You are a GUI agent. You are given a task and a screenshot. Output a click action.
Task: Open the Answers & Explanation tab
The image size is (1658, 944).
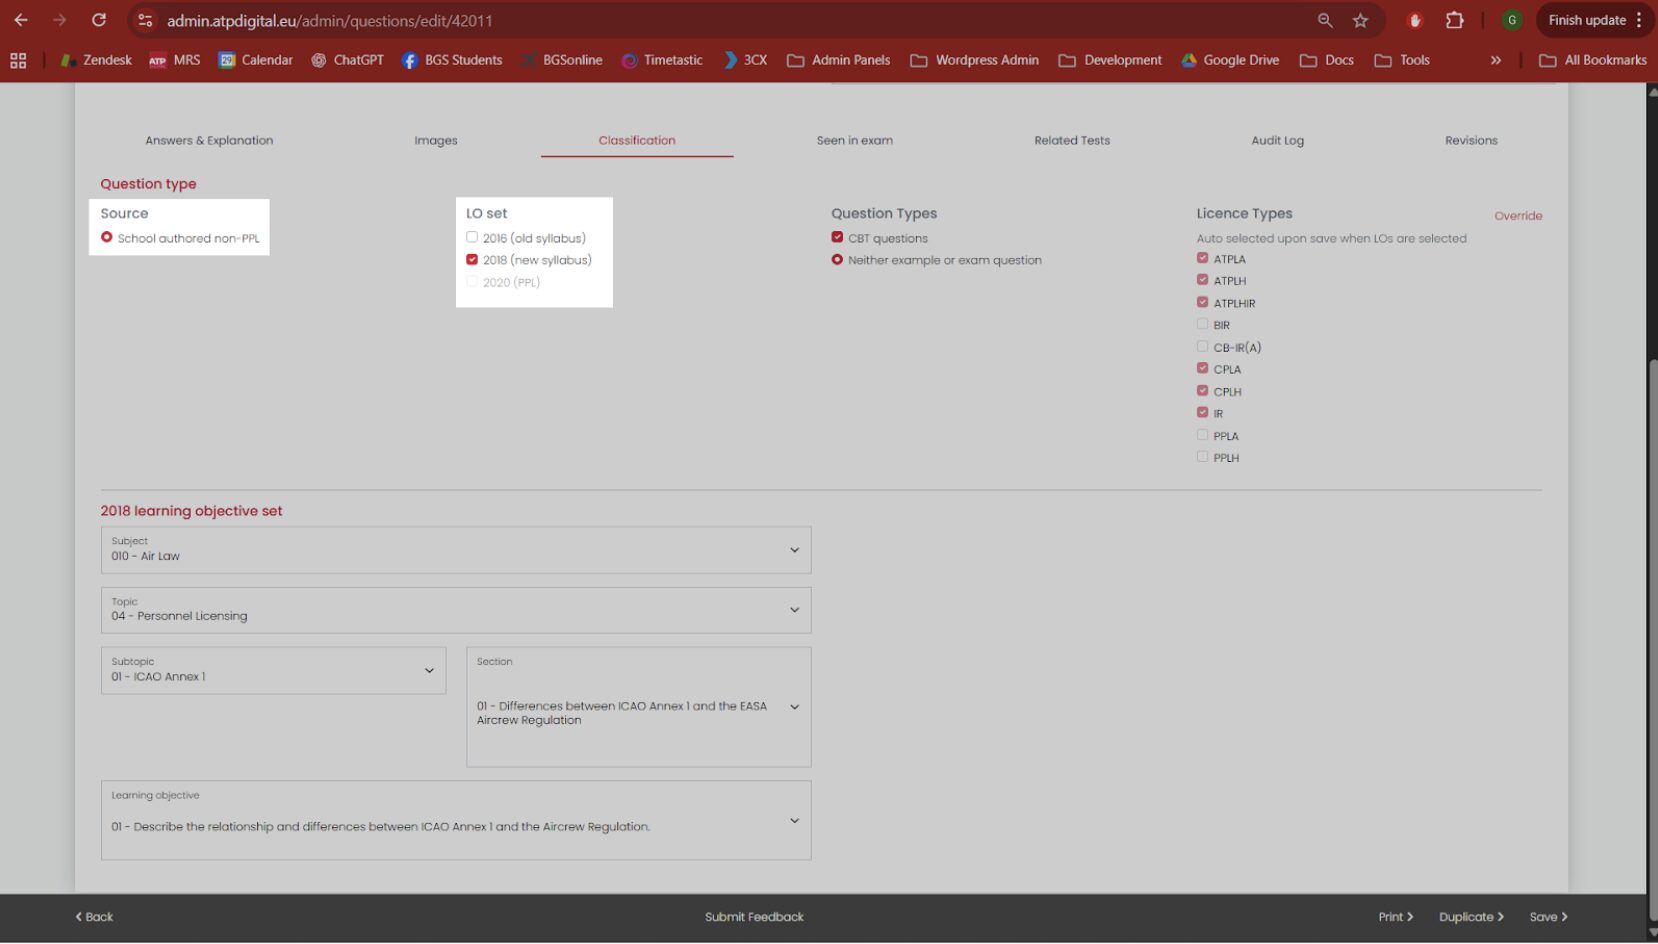pos(209,140)
